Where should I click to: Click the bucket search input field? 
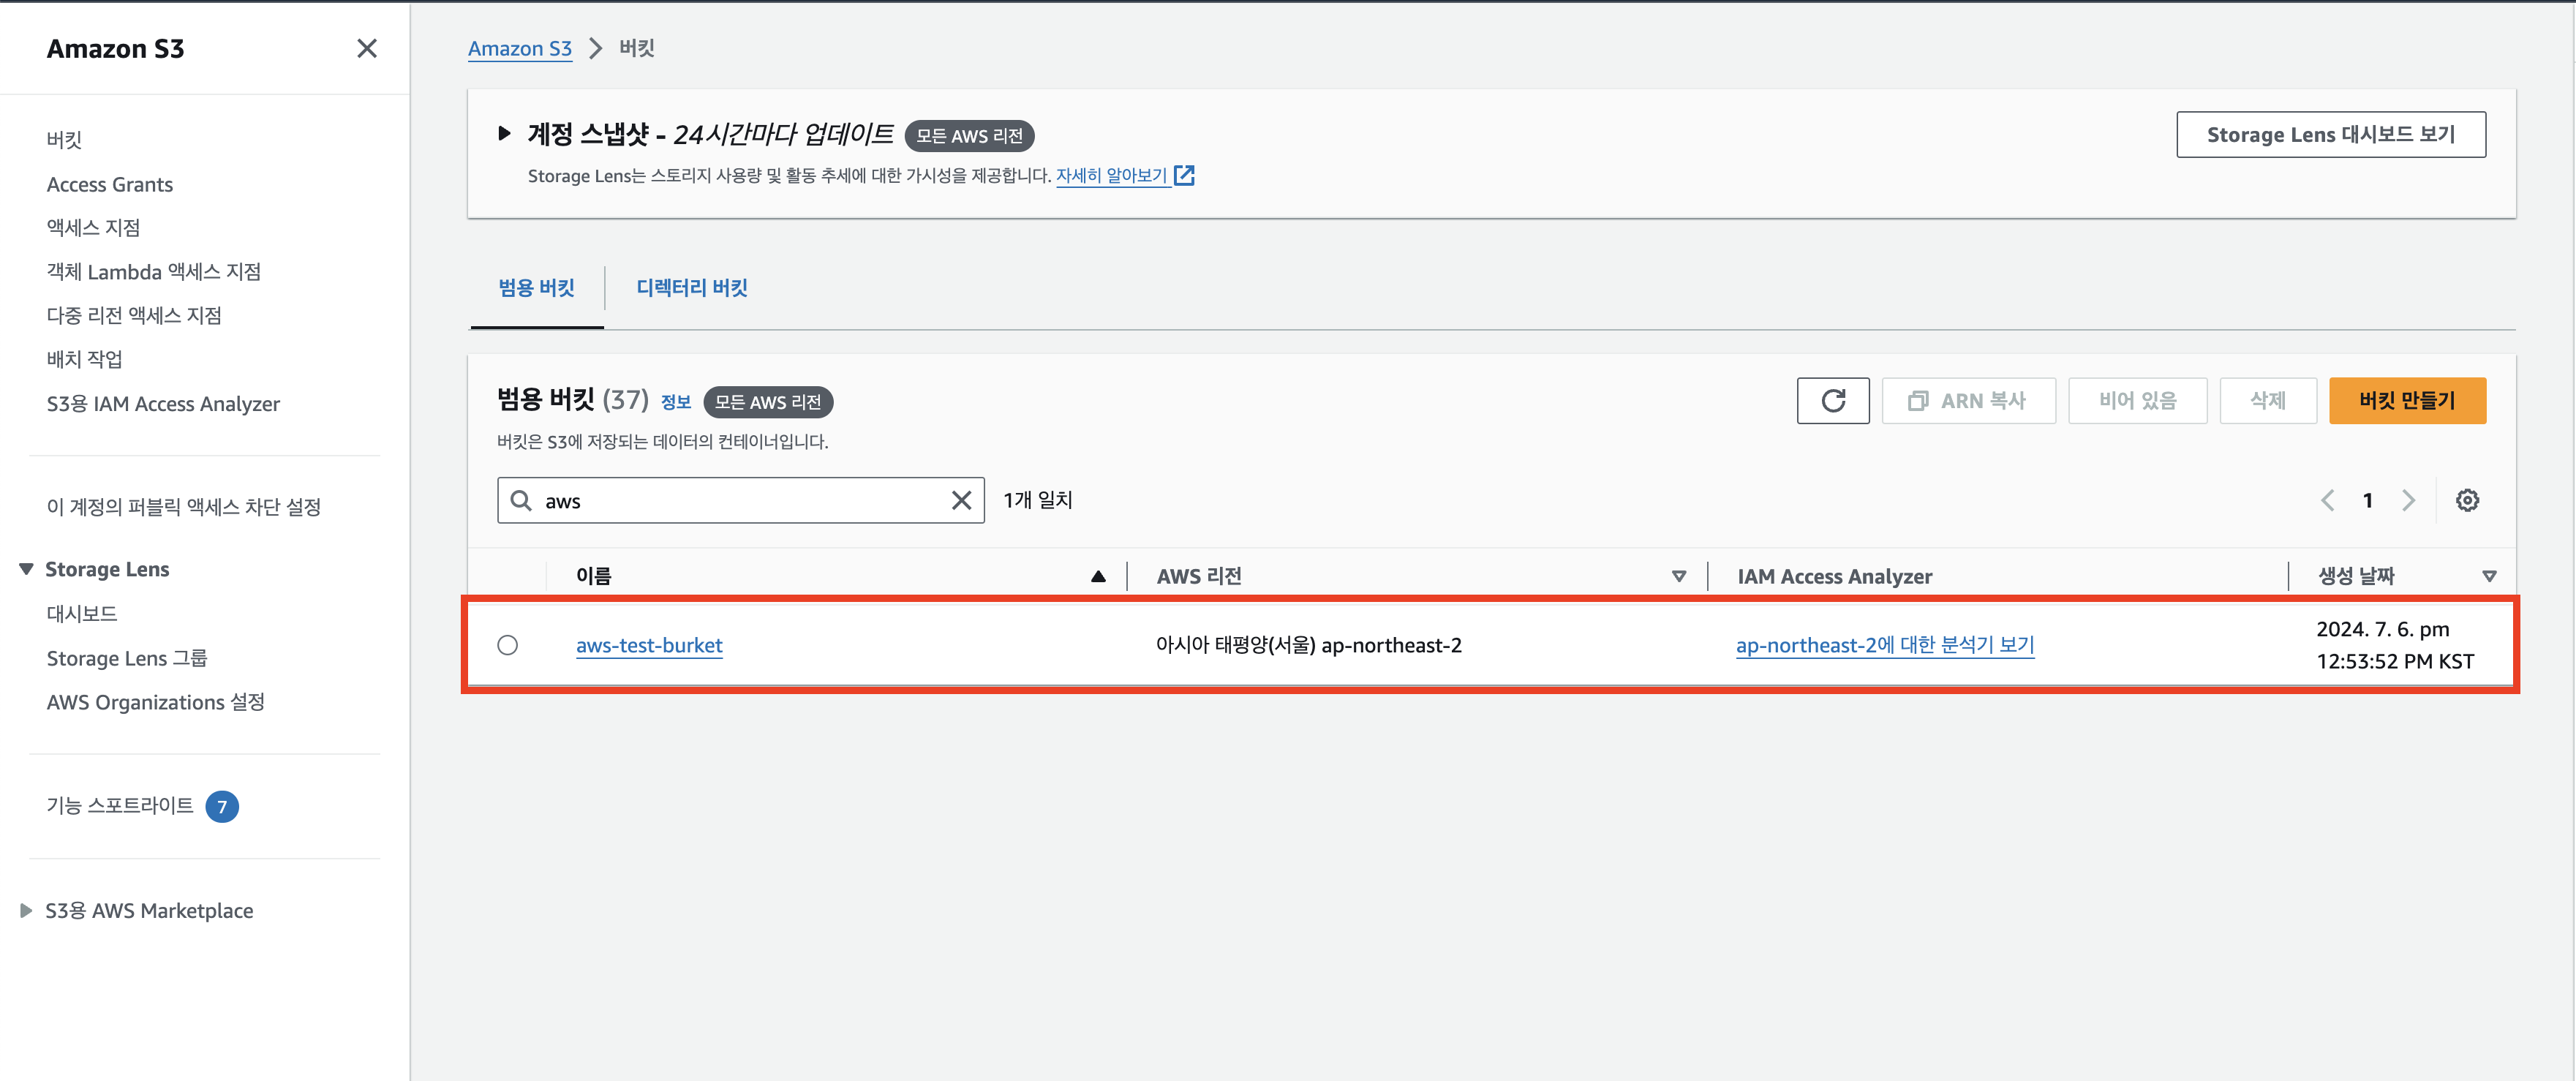pyautogui.click(x=740, y=500)
